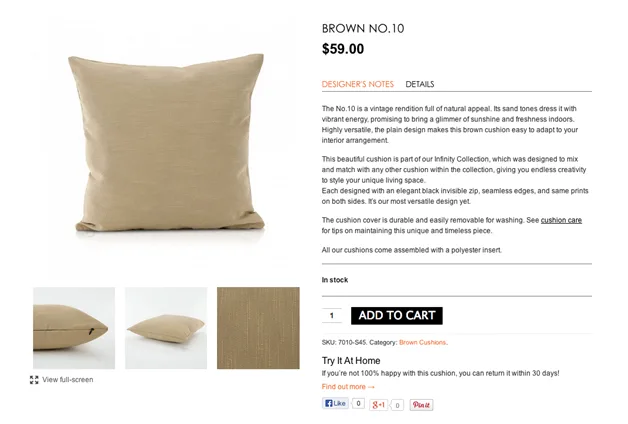This screenshot has width=628, height=424.
Task: Click the Facebook like count box
Action: tap(358, 404)
